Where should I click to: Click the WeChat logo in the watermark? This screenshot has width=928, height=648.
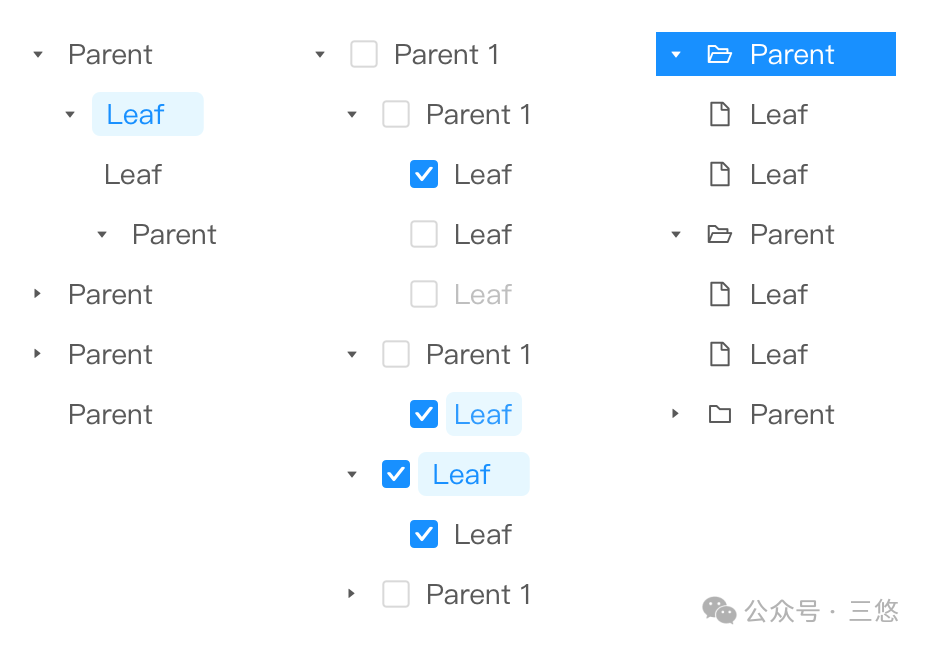719,609
